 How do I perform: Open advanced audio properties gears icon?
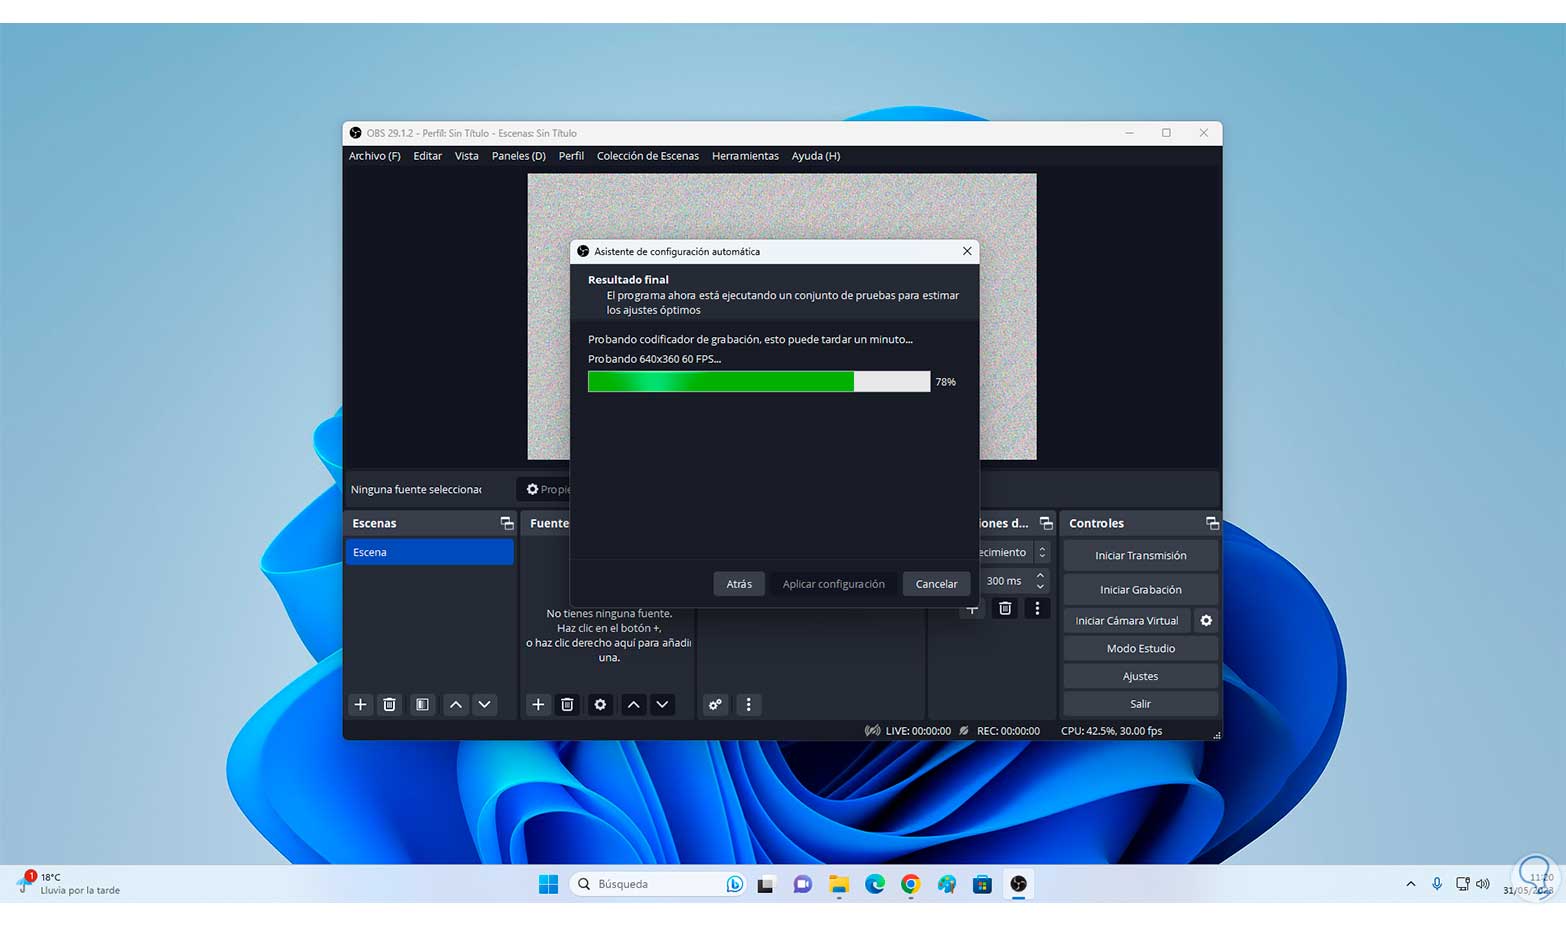click(x=715, y=705)
